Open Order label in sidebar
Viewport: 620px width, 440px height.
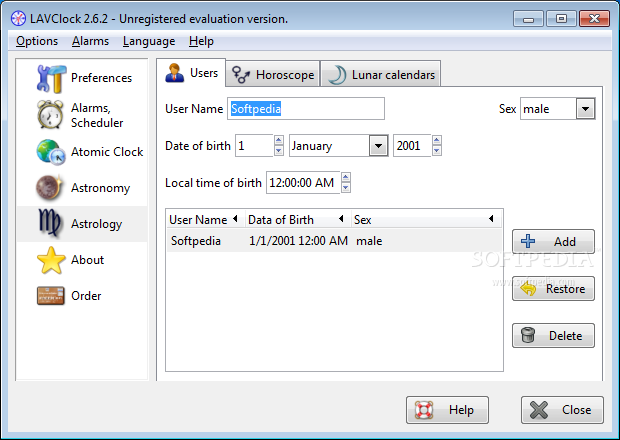tap(86, 296)
